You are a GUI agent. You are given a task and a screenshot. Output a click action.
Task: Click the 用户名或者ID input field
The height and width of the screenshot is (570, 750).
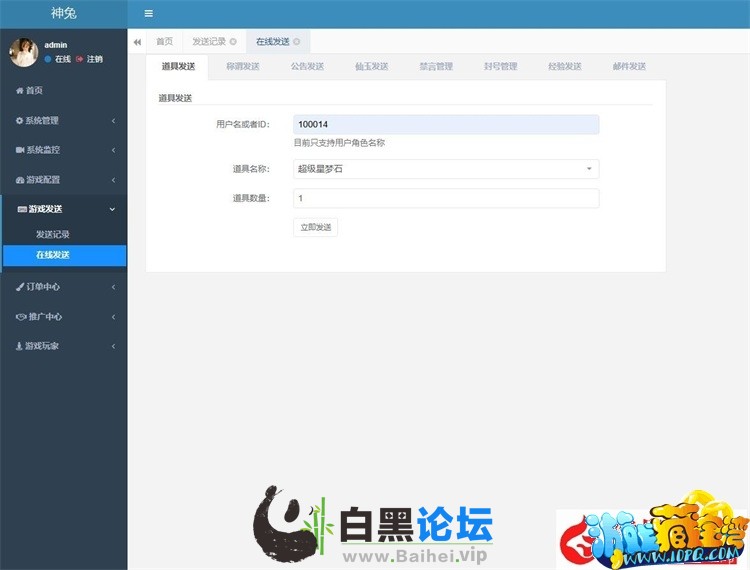click(446, 124)
